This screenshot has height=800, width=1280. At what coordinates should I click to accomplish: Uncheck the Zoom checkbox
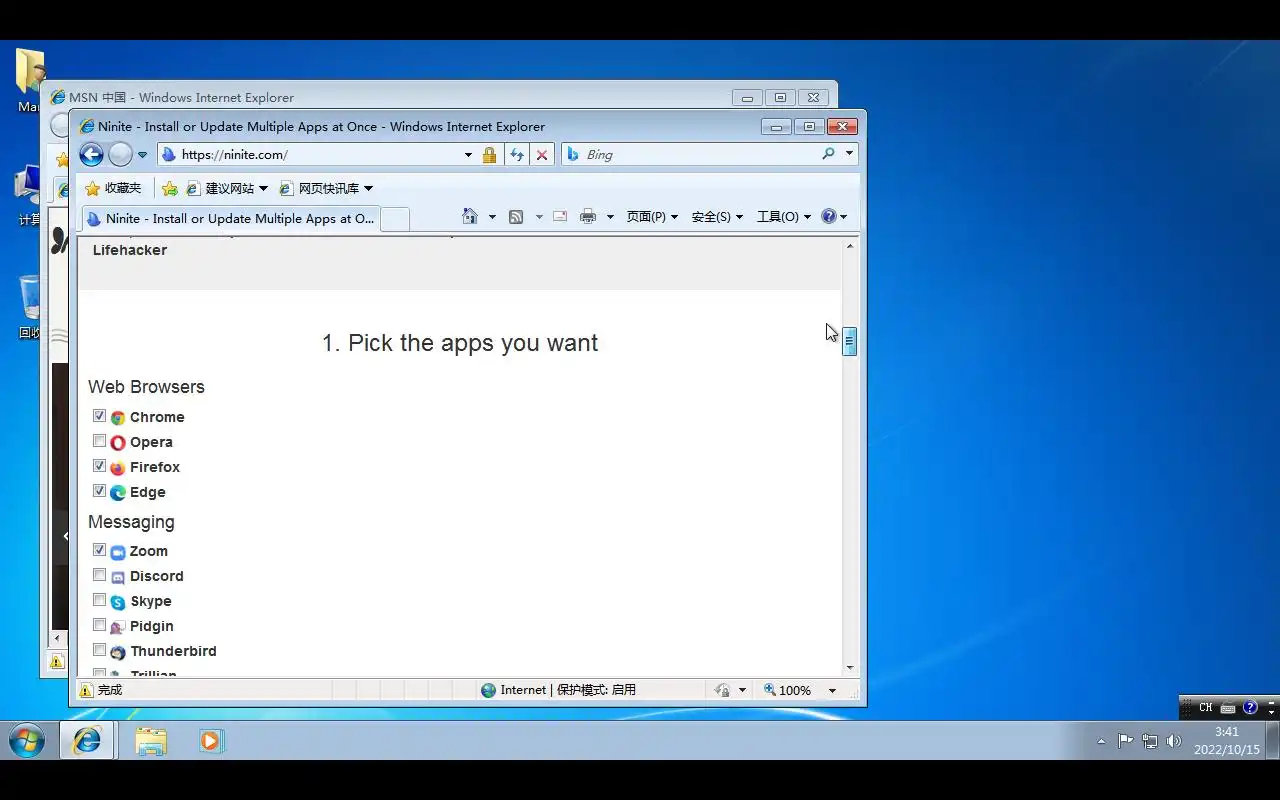click(99, 550)
